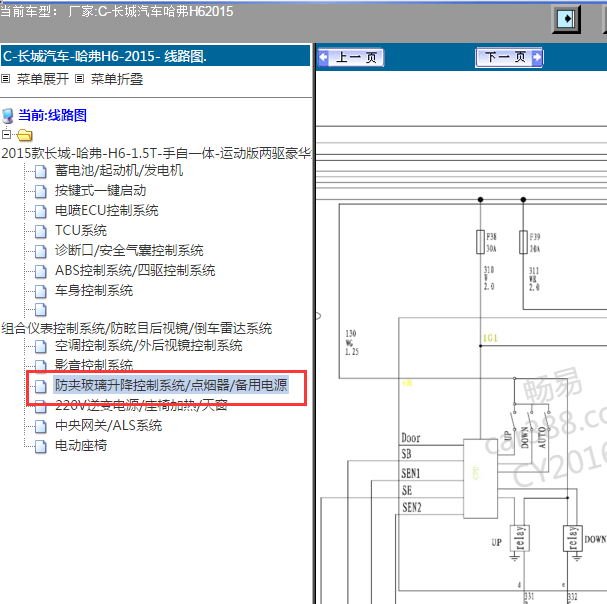Open 220V逆变电源/座椅加热/天窗 diagram
Screen dimensions: 607x604
coord(141,405)
